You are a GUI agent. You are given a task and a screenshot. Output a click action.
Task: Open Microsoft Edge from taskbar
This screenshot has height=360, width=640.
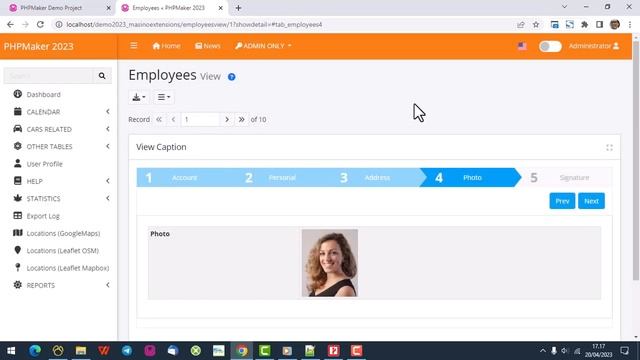35,351
